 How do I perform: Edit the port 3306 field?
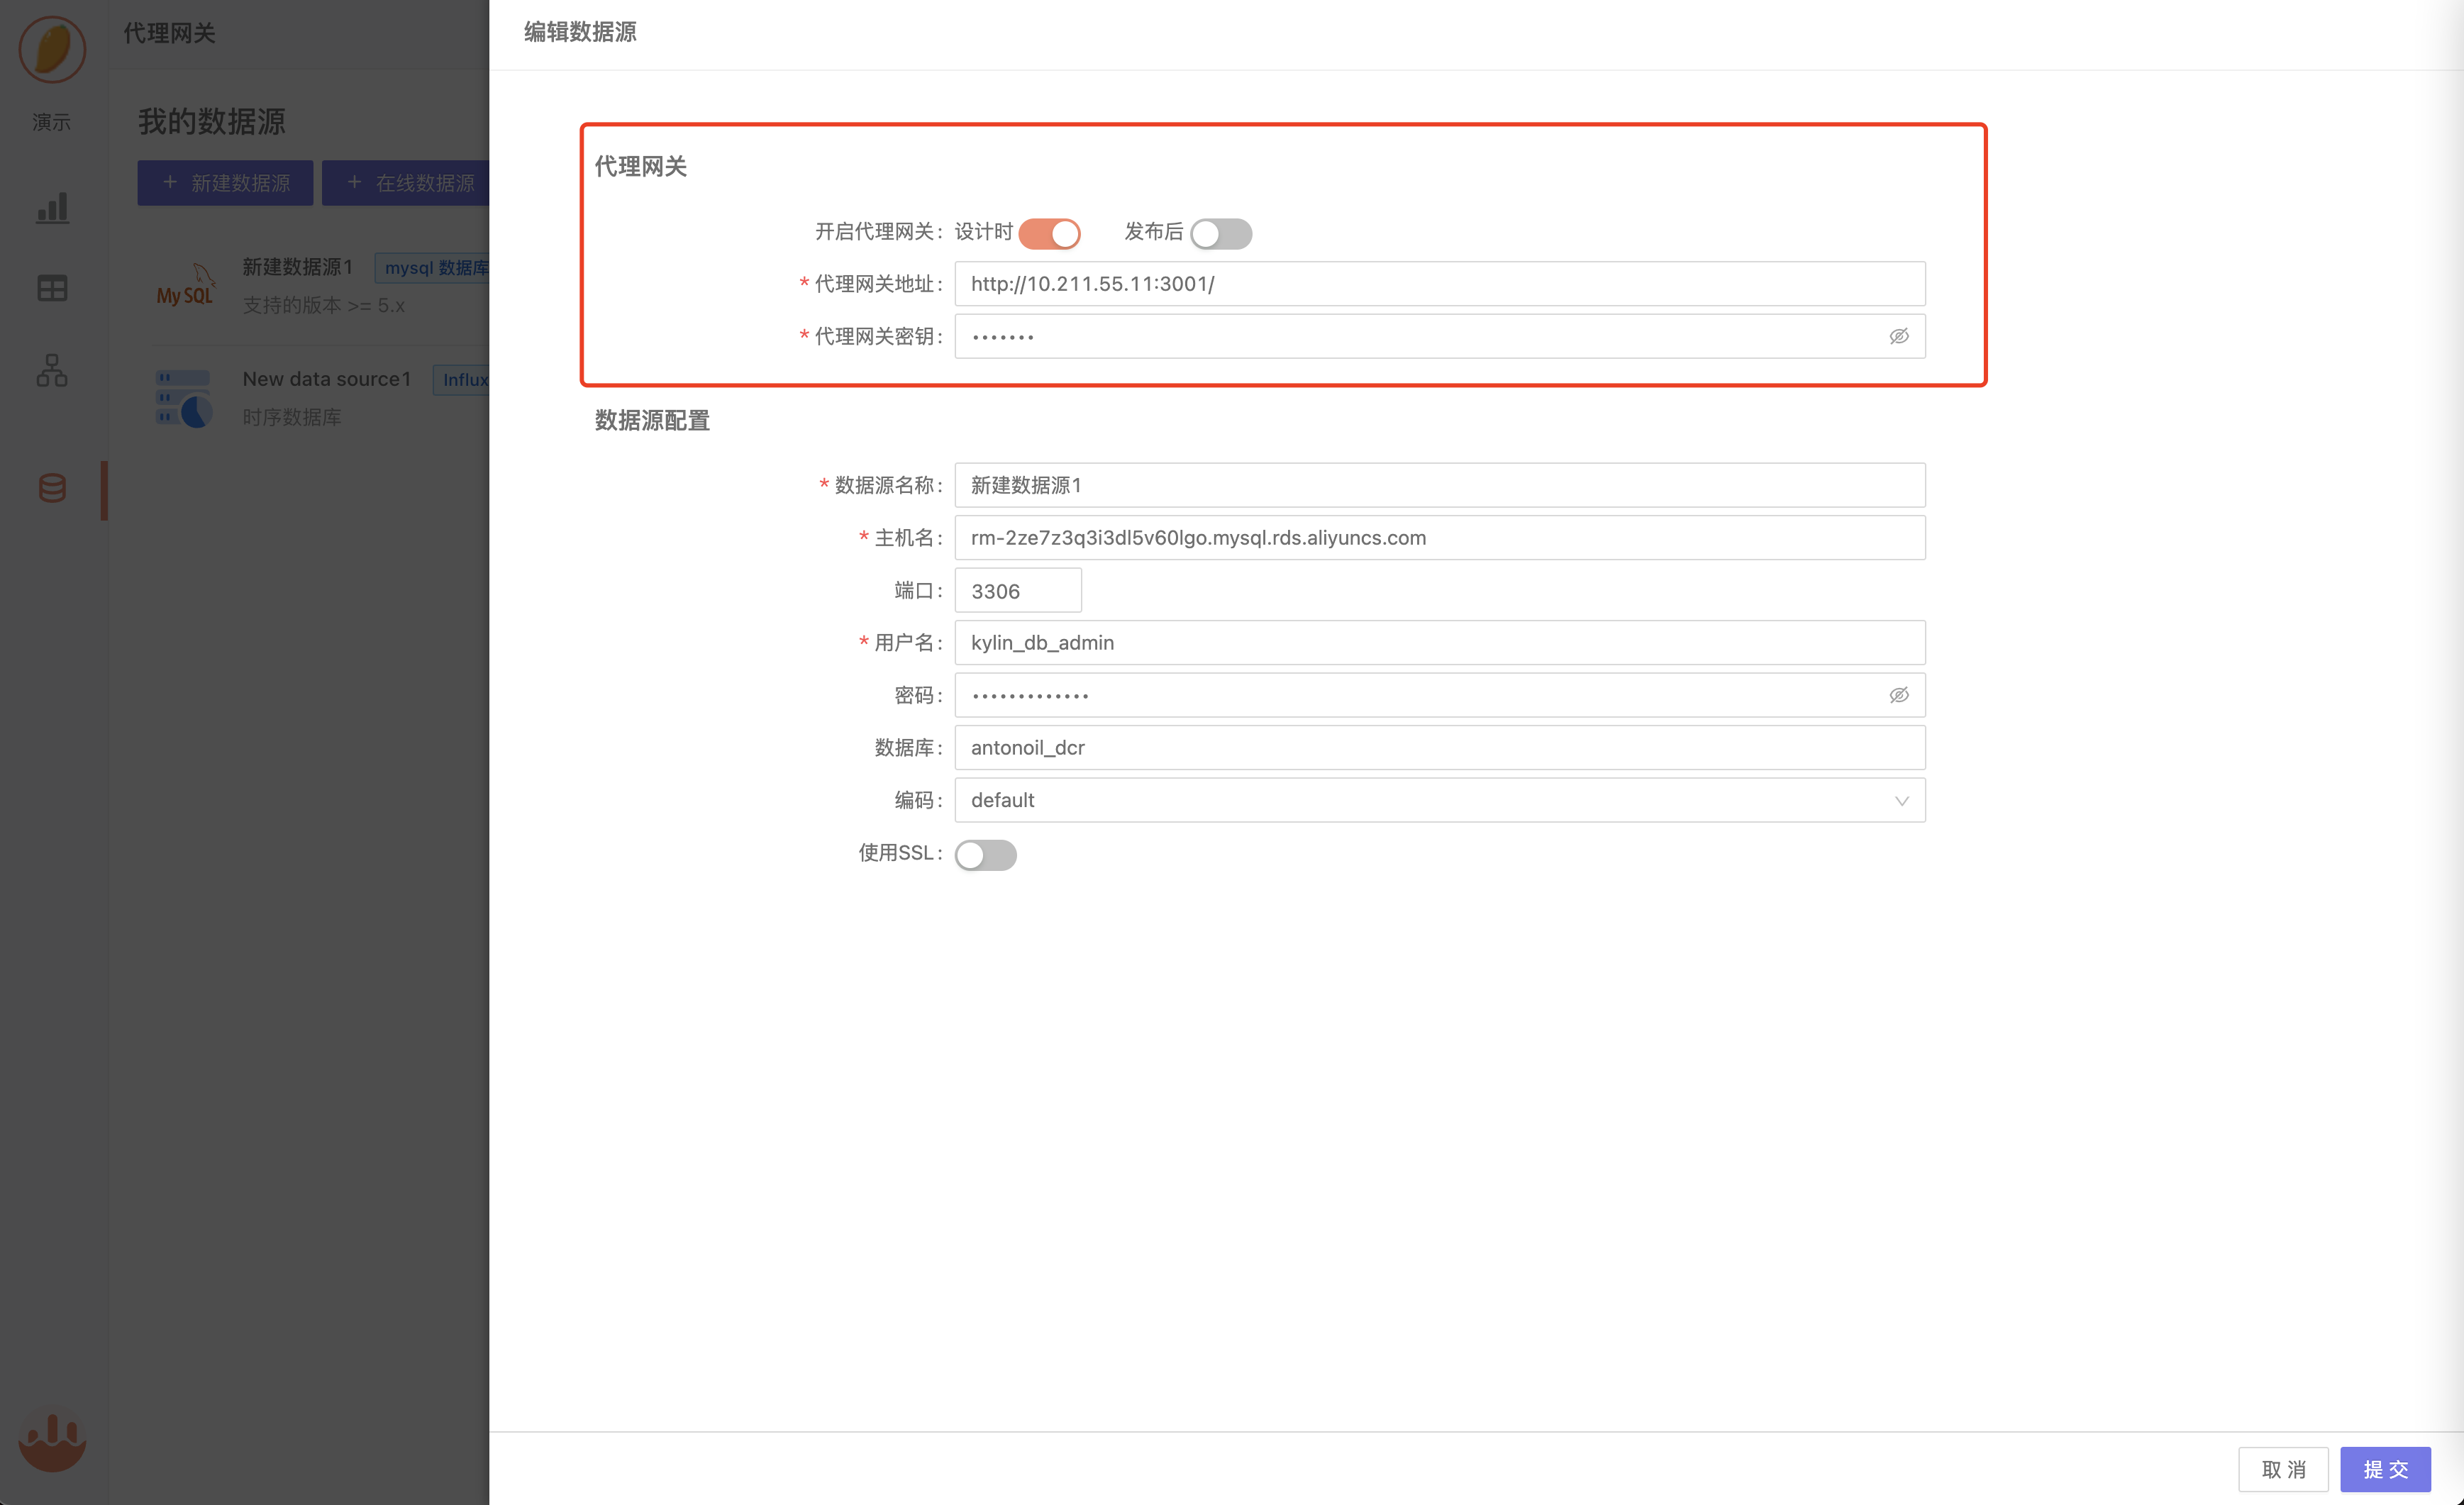click(1017, 591)
